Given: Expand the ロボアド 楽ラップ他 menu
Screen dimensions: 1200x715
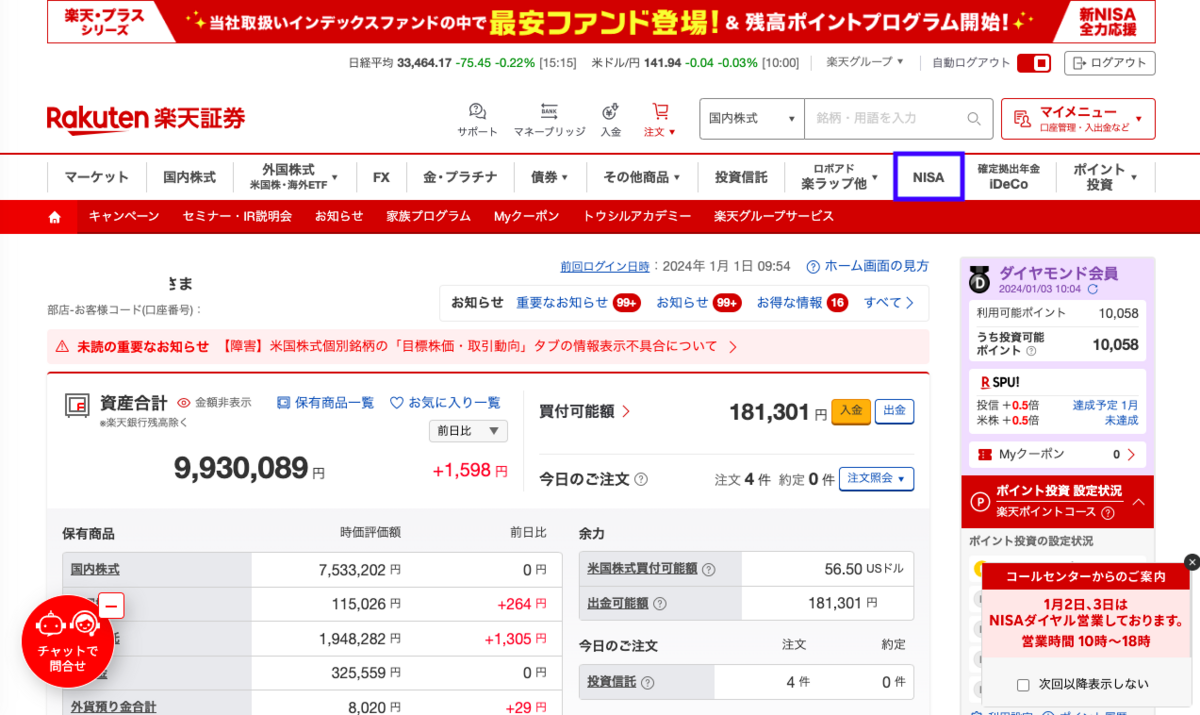Looking at the screenshot, I should pyautogui.click(x=839, y=177).
